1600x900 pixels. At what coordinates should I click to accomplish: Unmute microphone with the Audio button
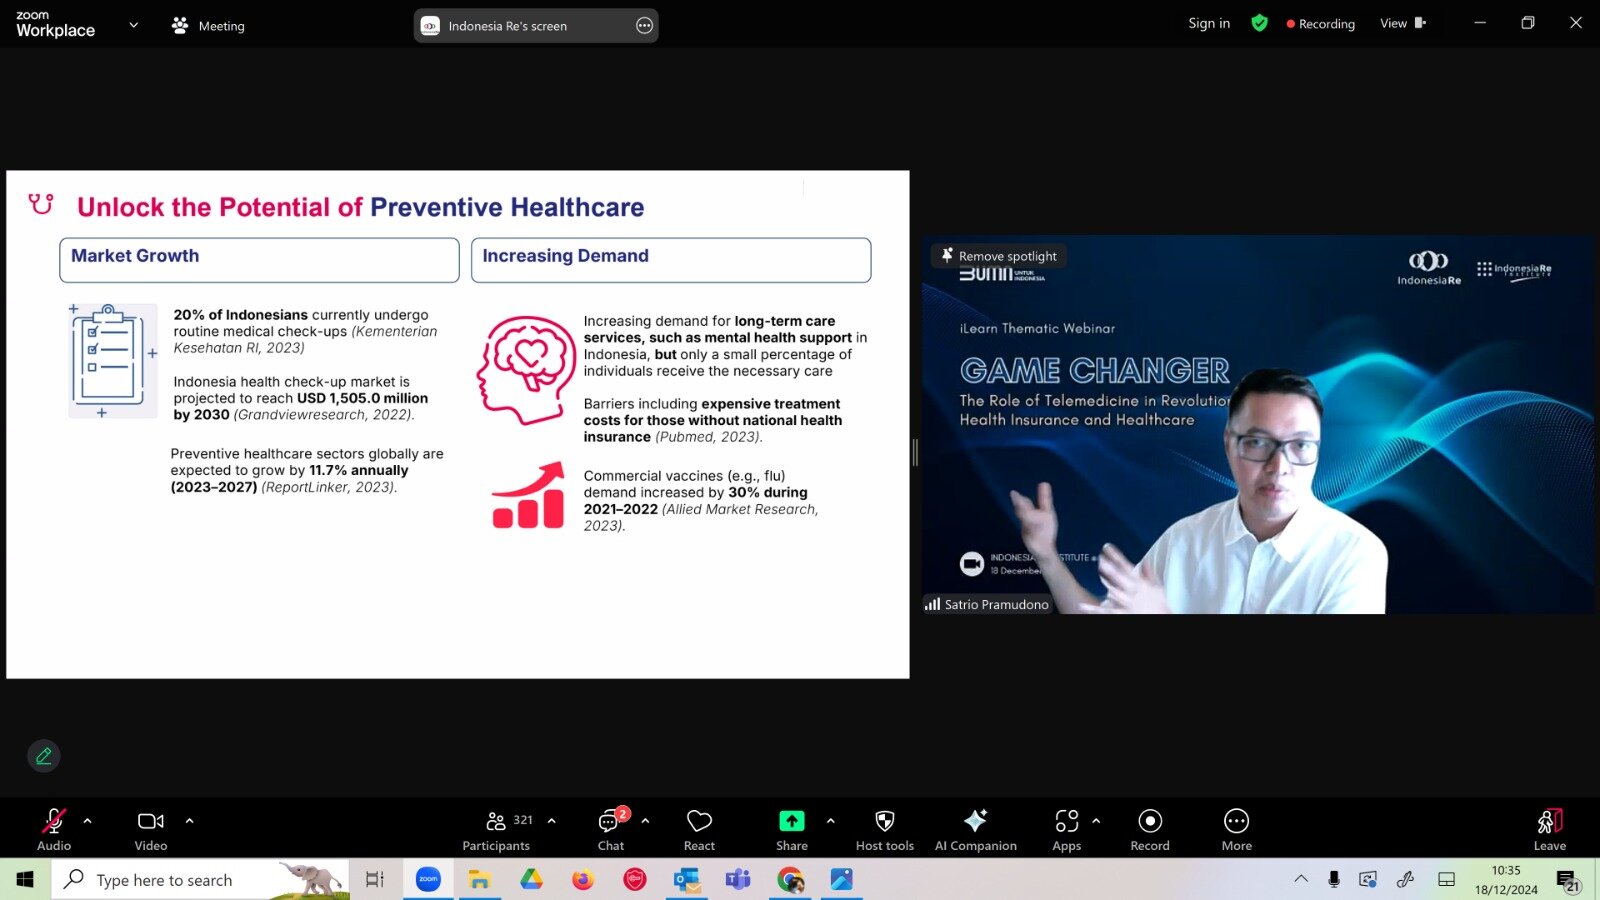[54, 829]
